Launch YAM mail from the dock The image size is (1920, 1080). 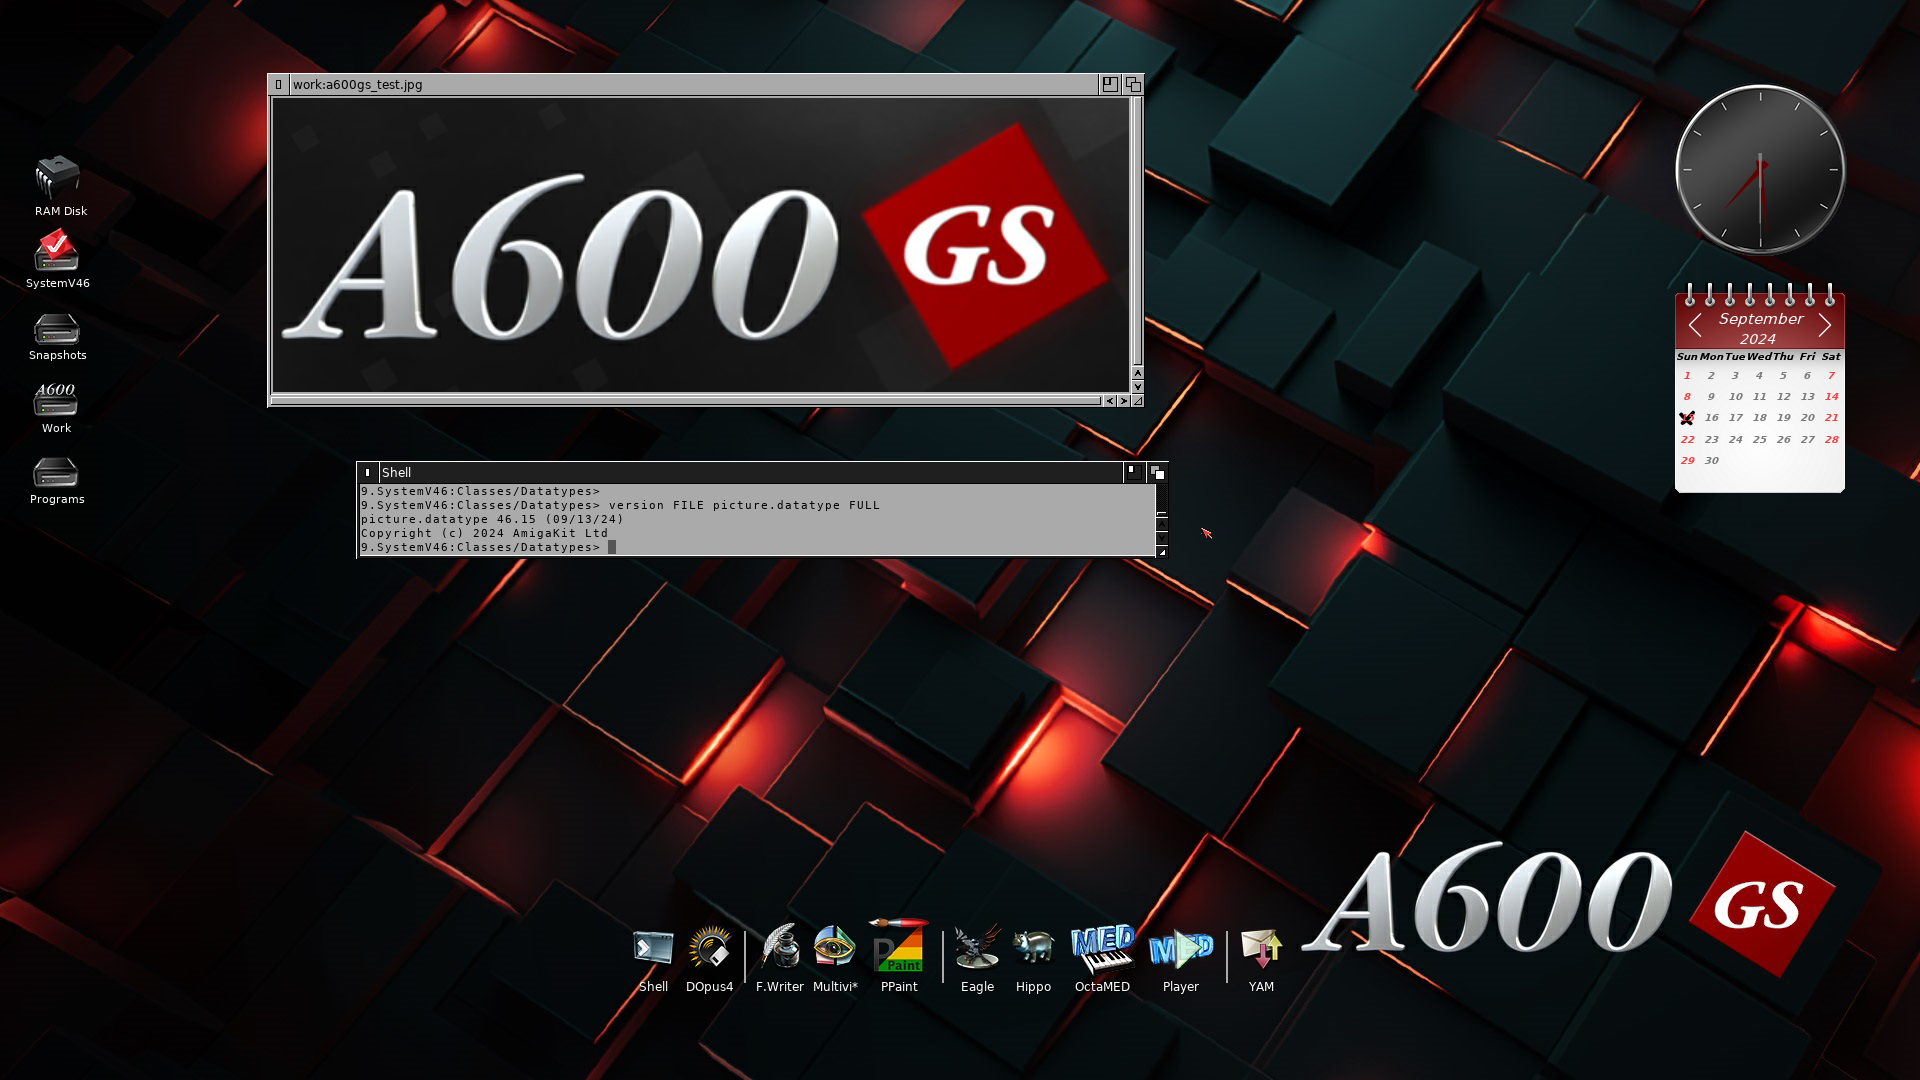pyautogui.click(x=1261, y=959)
